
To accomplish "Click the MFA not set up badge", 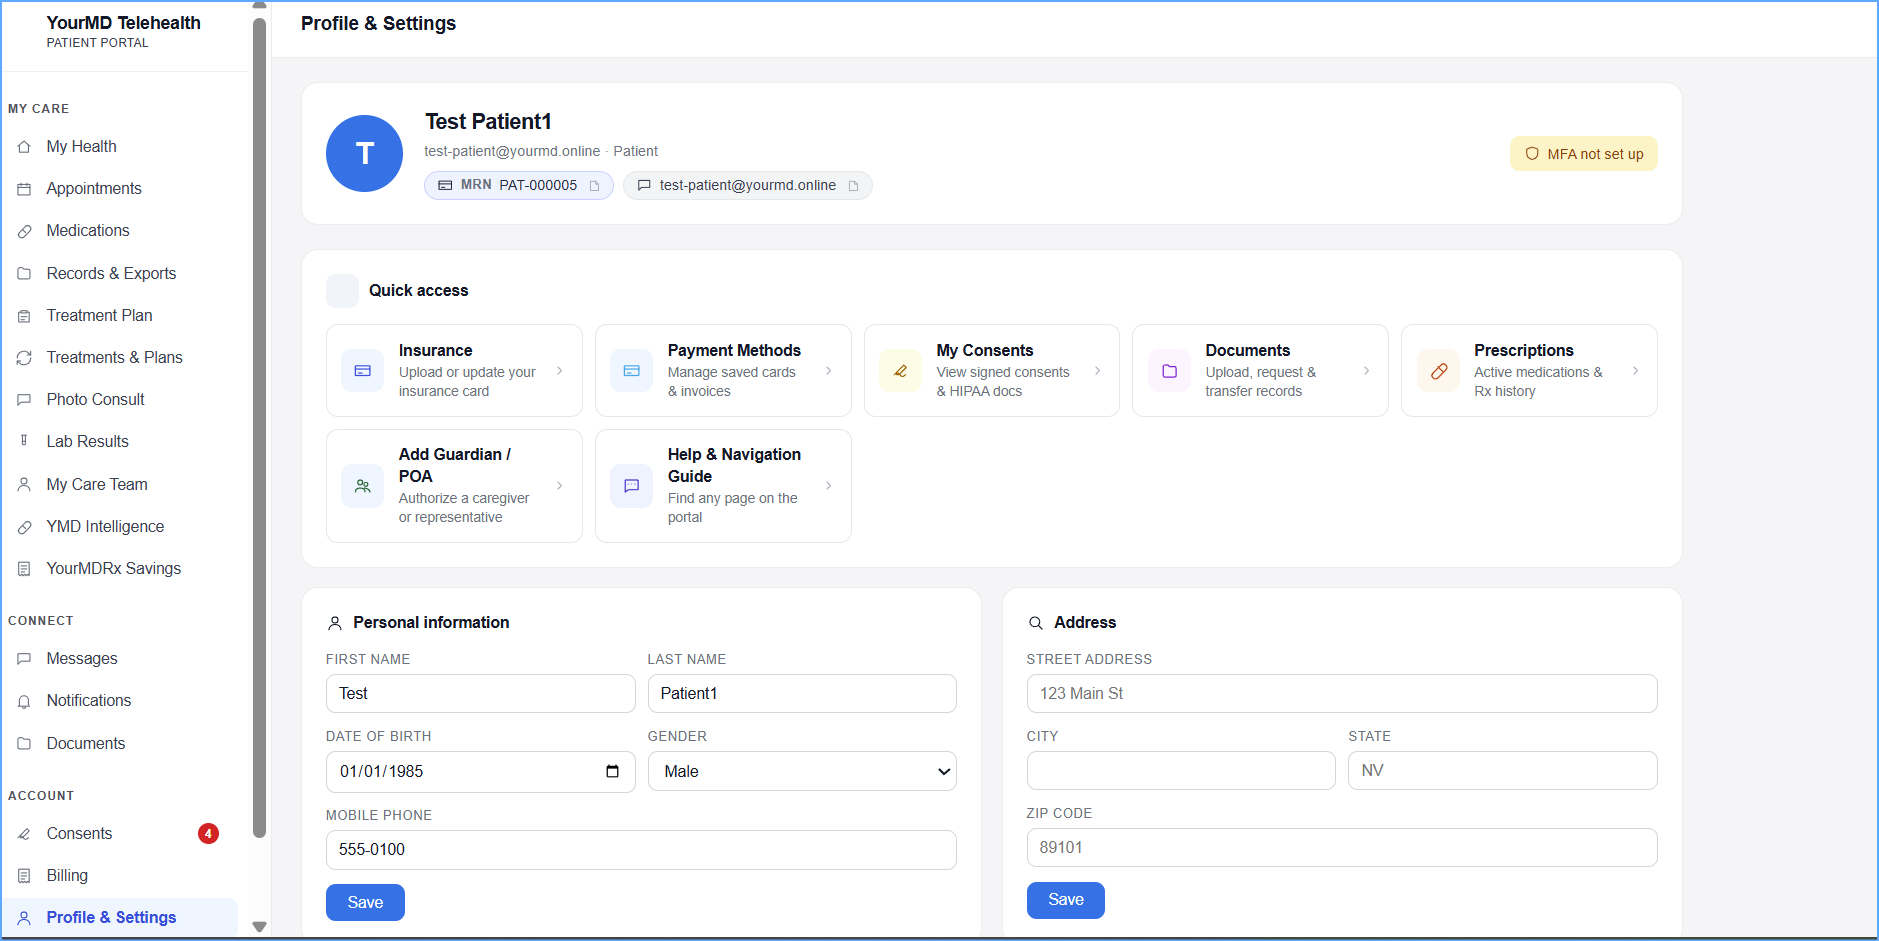I will tap(1584, 154).
